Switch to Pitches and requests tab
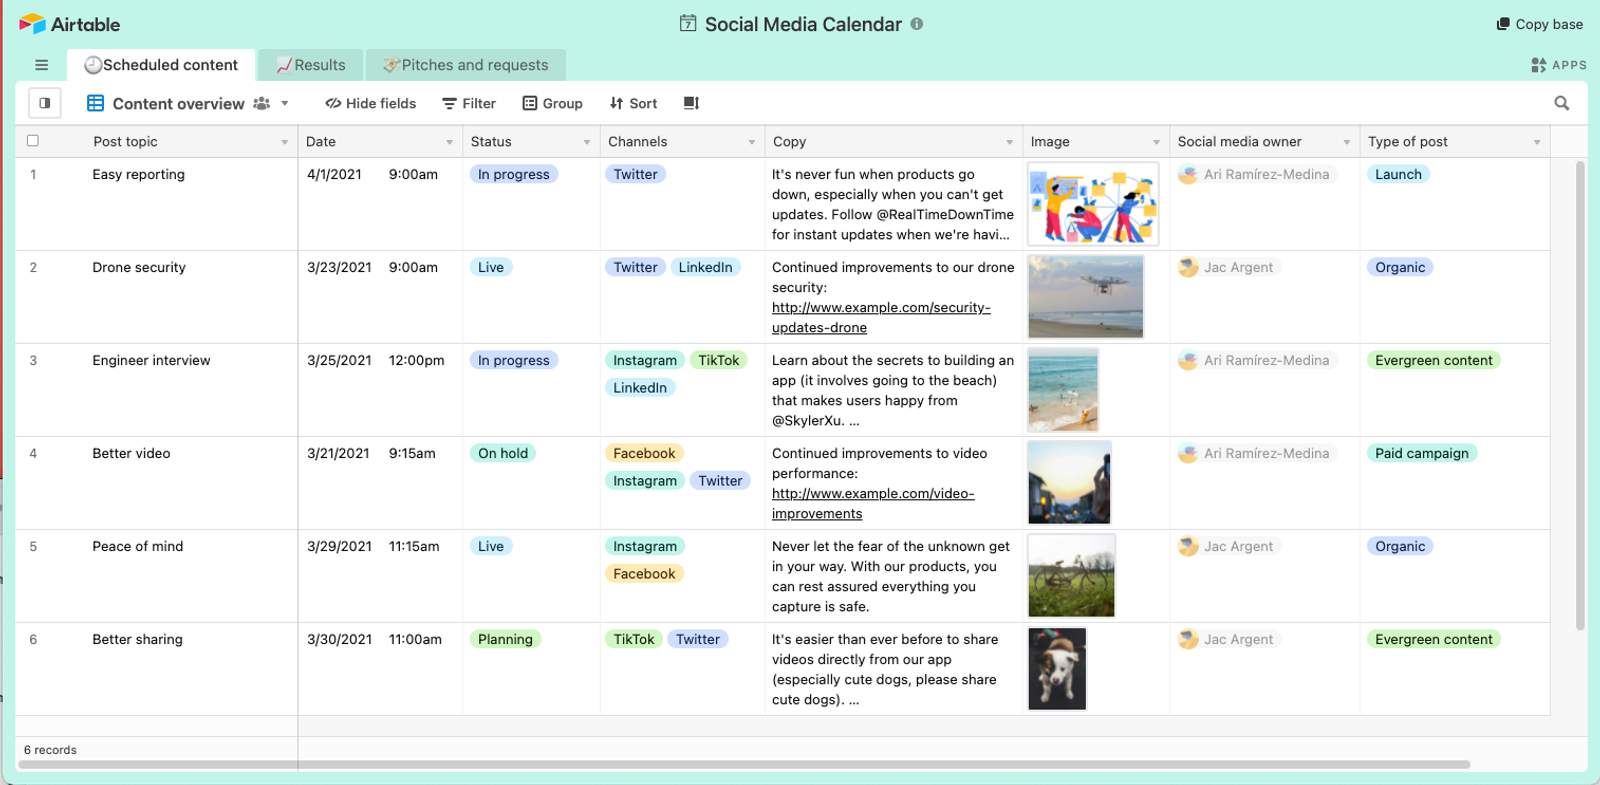Screen dimensions: 1600x785 pyautogui.click(x=466, y=65)
